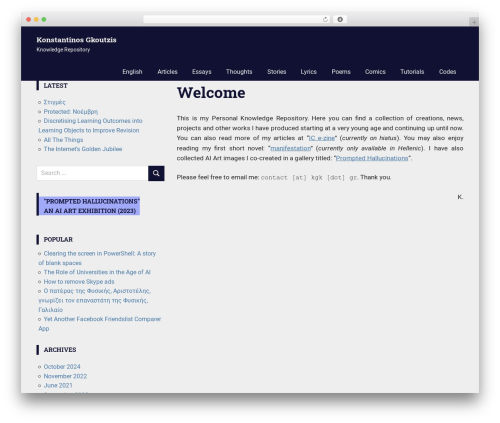500x423 pixels.
Task: Click the Welcome heading
Action: click(x=211, y=93)
